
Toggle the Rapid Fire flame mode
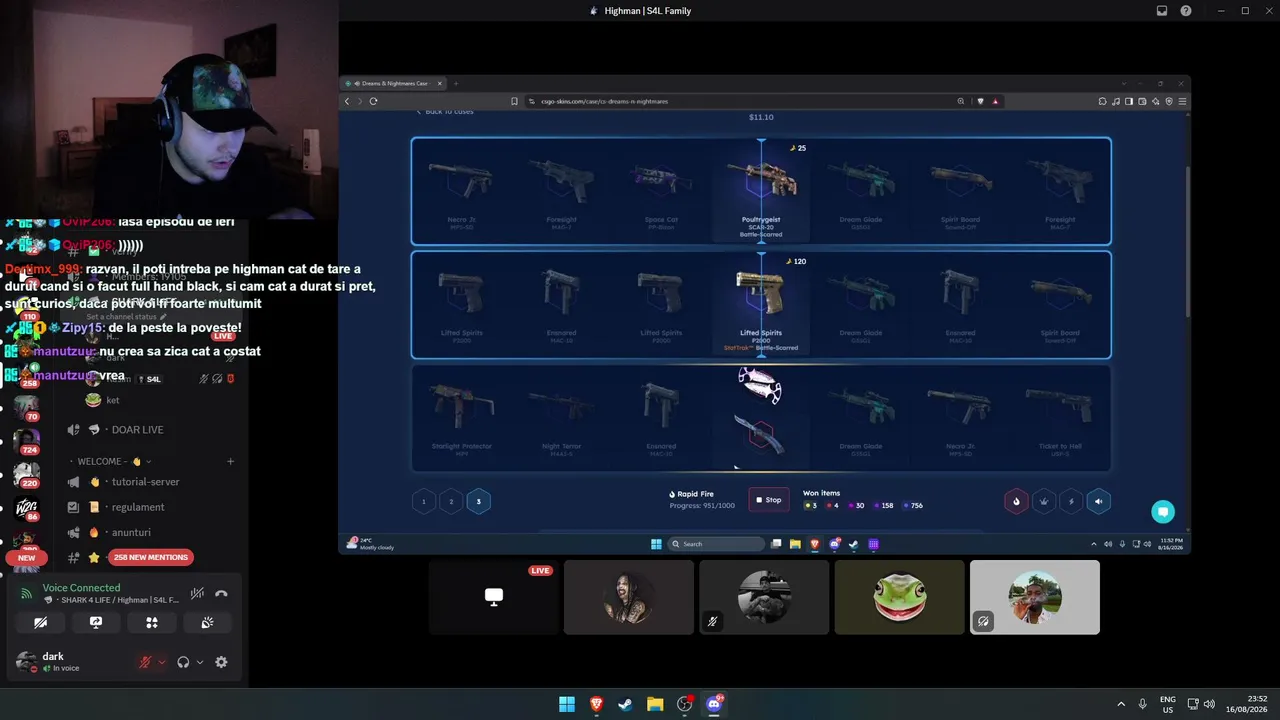[1016, 502]
